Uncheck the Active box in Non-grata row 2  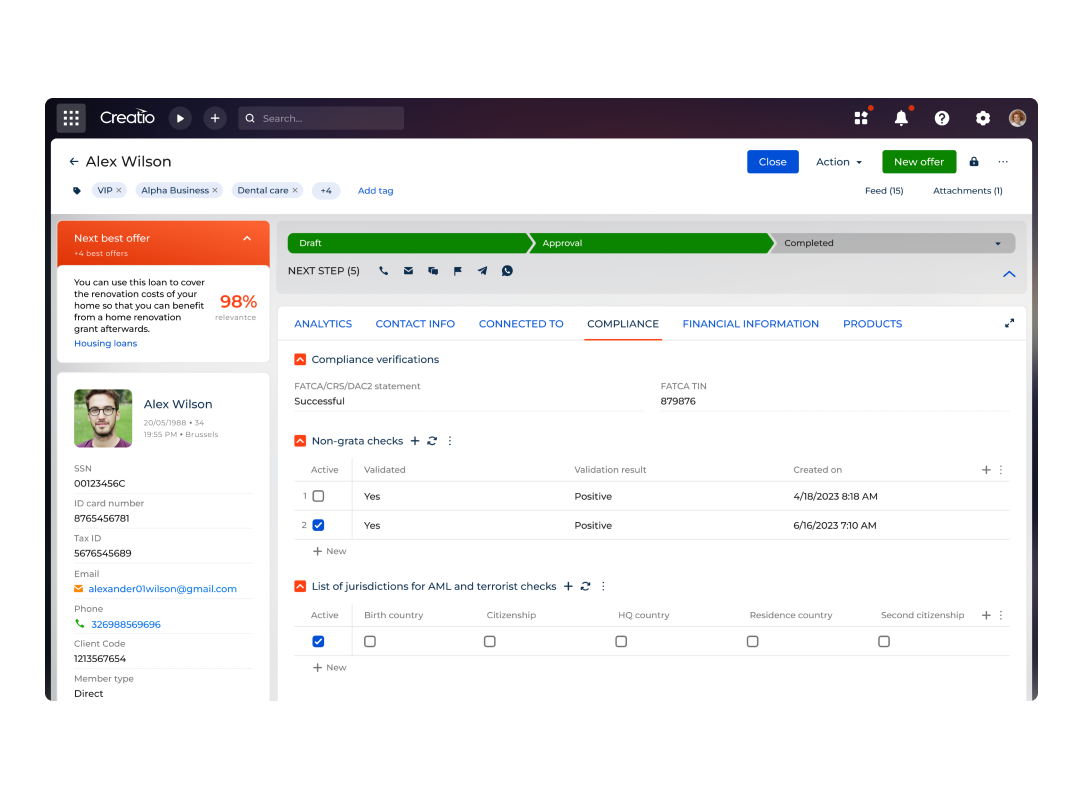(318, 525)
